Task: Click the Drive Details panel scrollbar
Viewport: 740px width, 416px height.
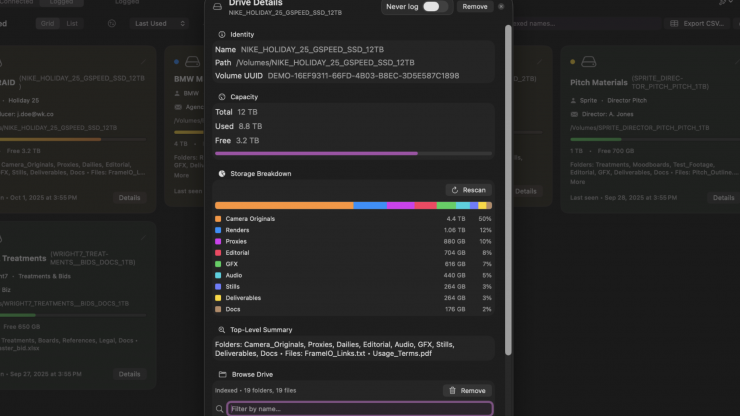Action: pos(508,189)
